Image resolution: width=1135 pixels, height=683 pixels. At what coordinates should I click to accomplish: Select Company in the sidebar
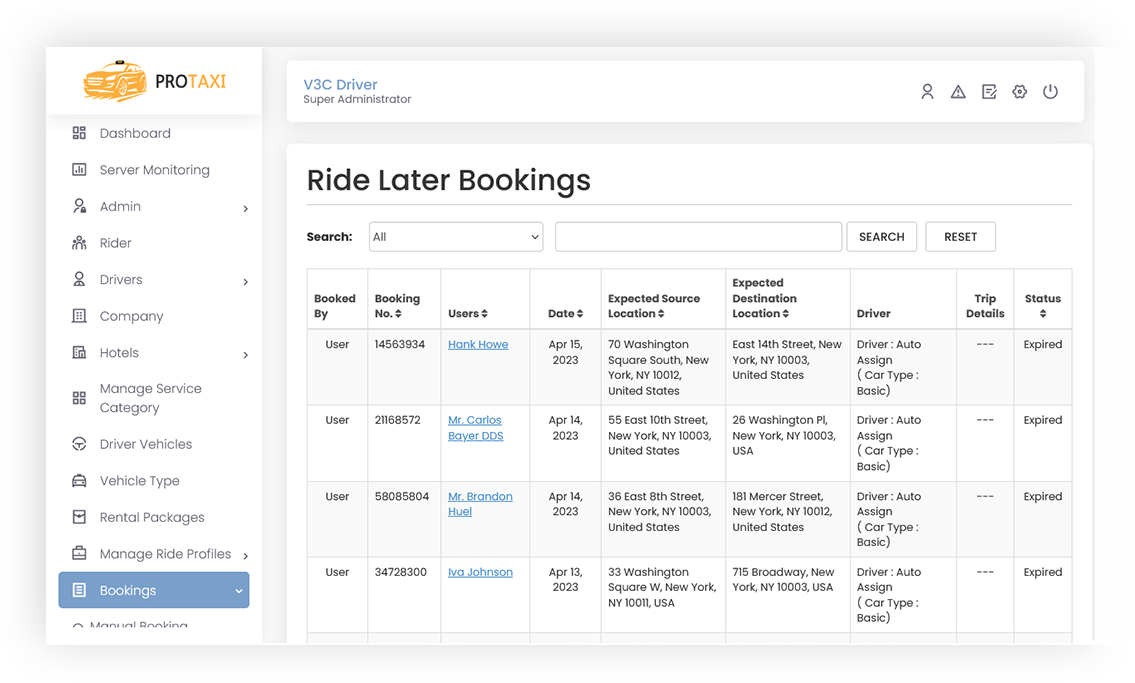(132, 316)
